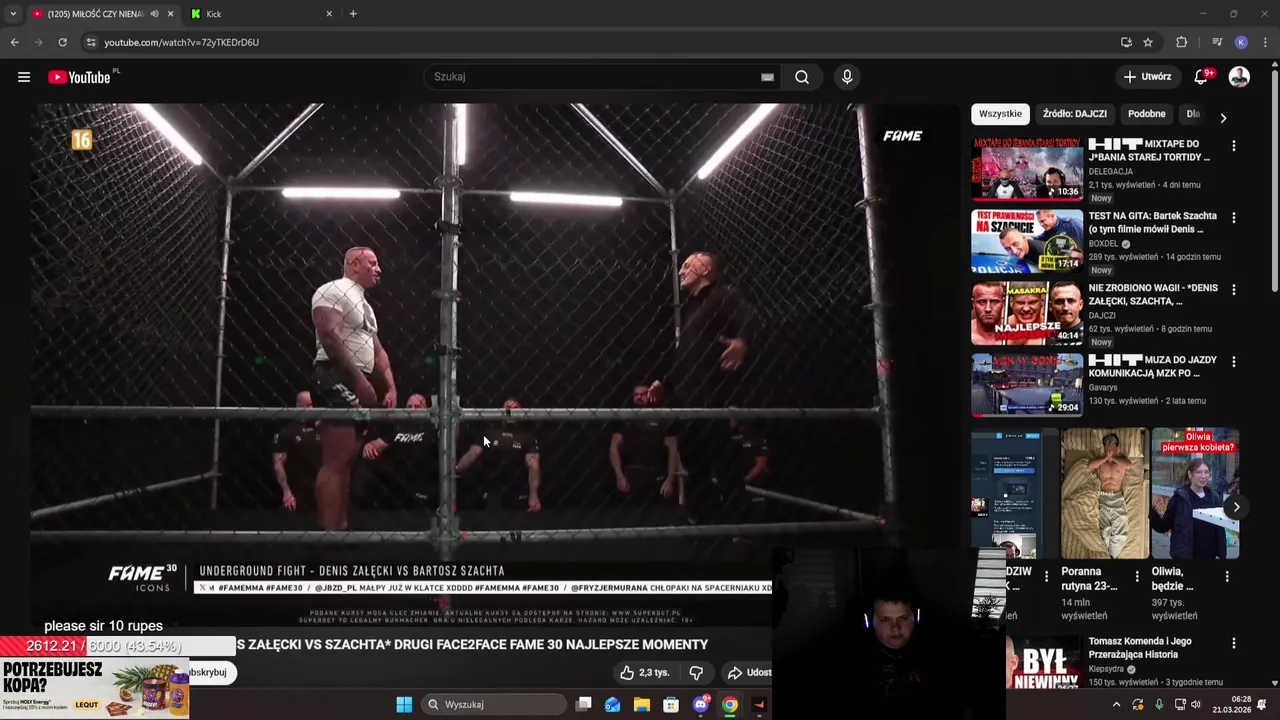Close the Kick browser tab
This screenshot has width=1280, height=720.
coord(329,14)
